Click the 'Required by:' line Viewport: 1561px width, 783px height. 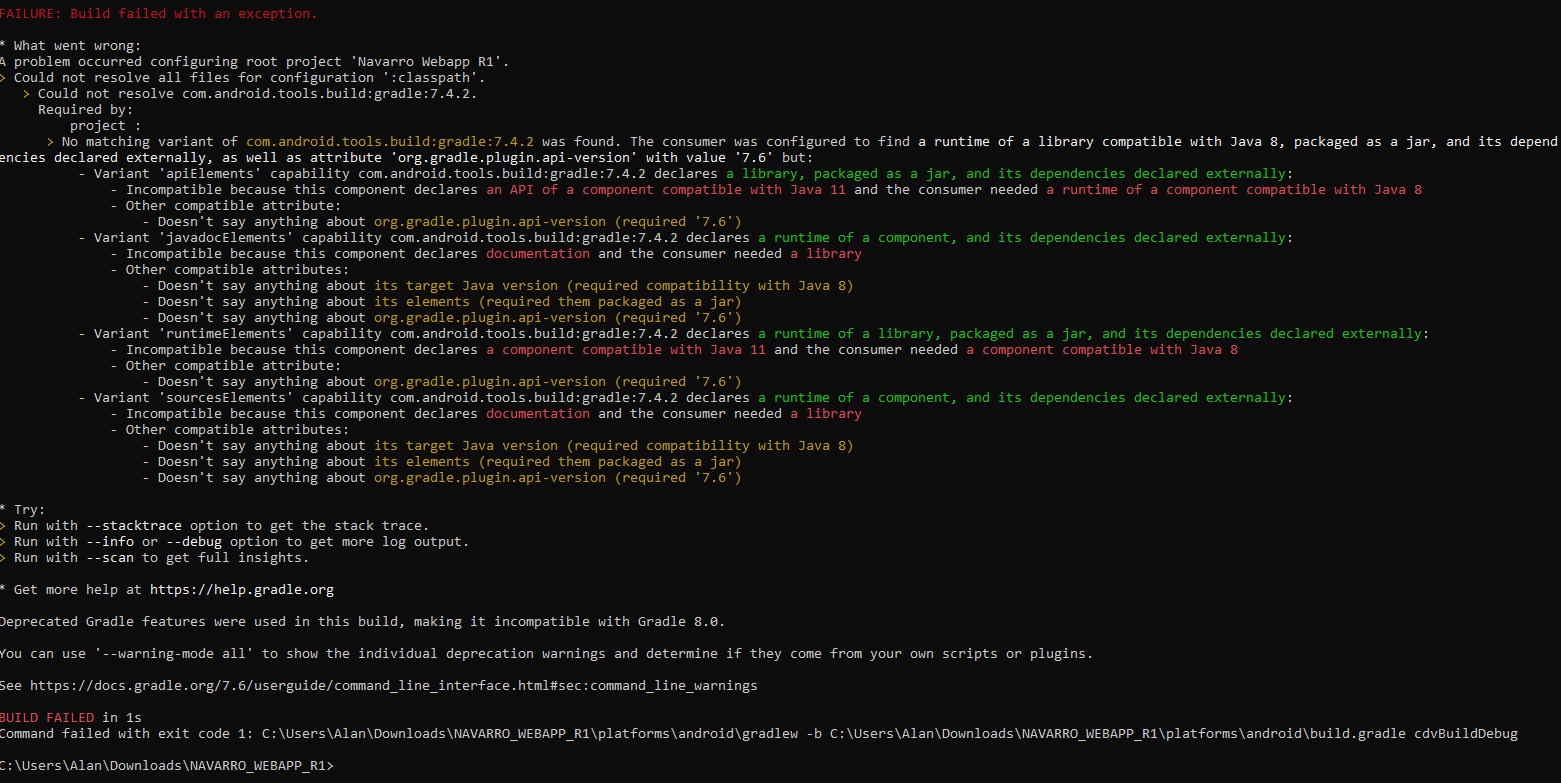tap(85, 110)
